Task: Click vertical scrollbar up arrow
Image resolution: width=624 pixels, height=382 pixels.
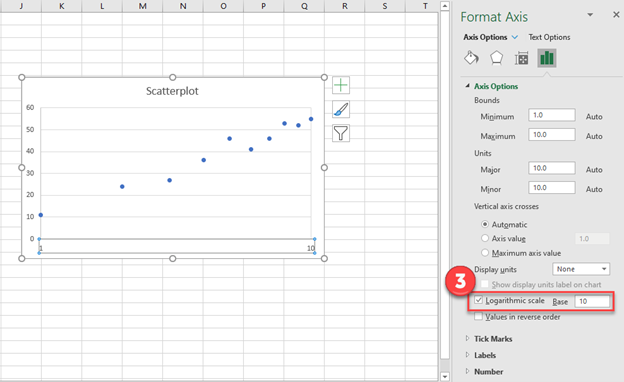Action: point(445,6)
